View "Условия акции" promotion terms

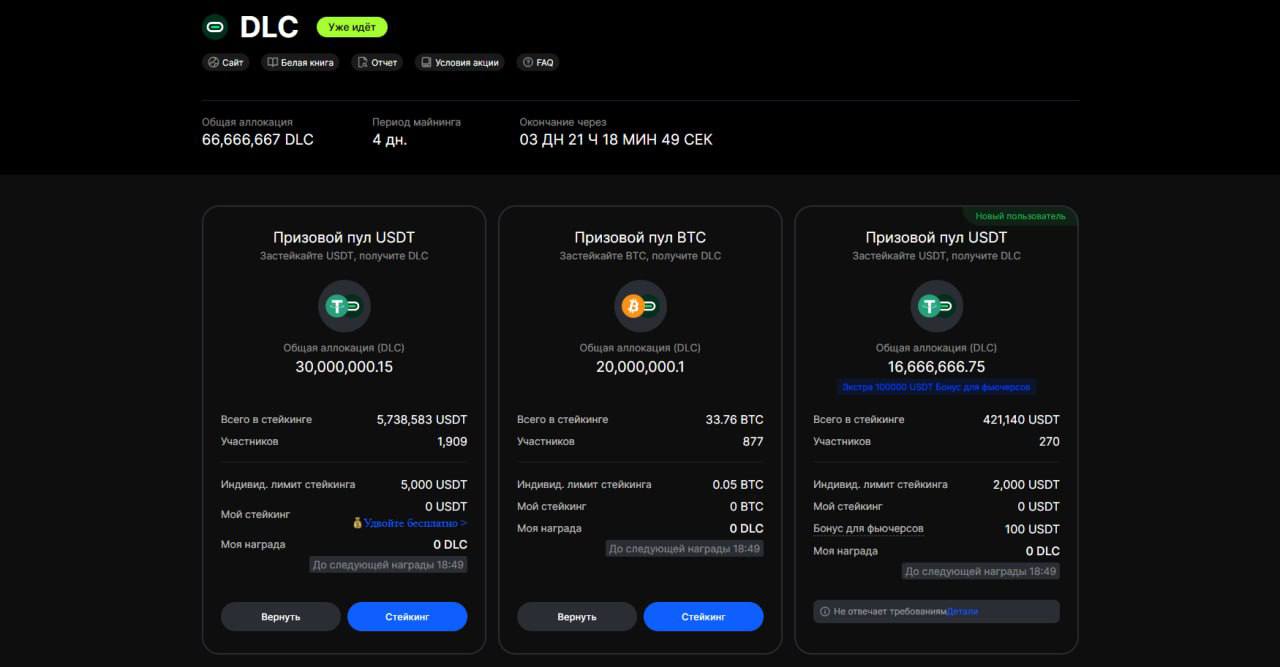click(x=459, y=62)
